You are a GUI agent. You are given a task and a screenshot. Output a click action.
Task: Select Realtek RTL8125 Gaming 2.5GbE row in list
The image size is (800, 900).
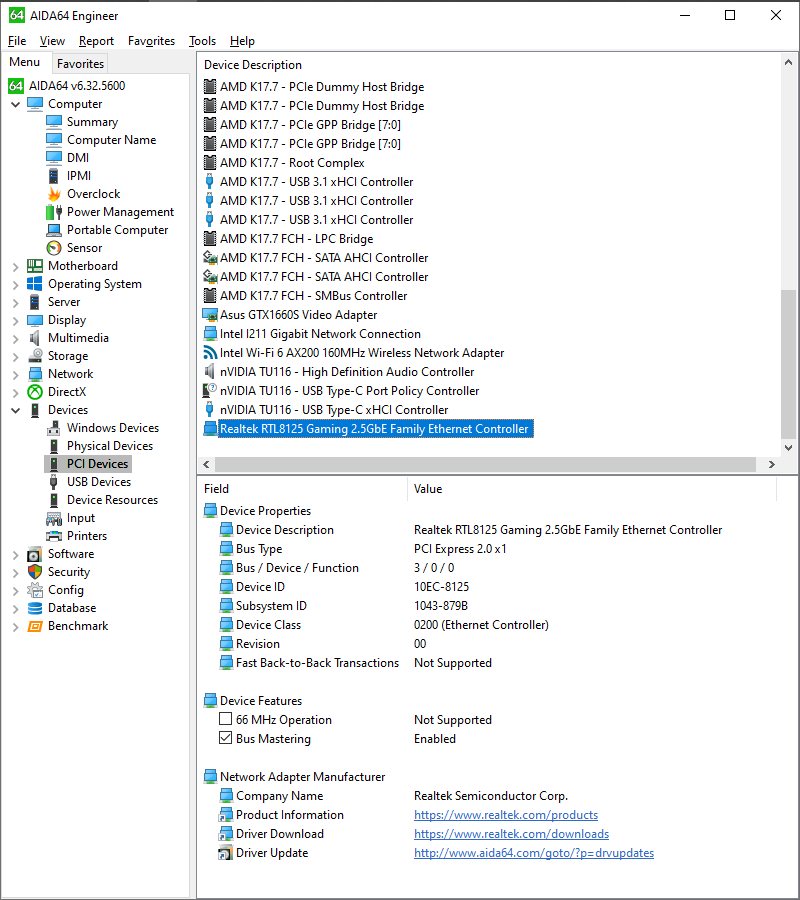pyautogui.click(x=376, y=429)
